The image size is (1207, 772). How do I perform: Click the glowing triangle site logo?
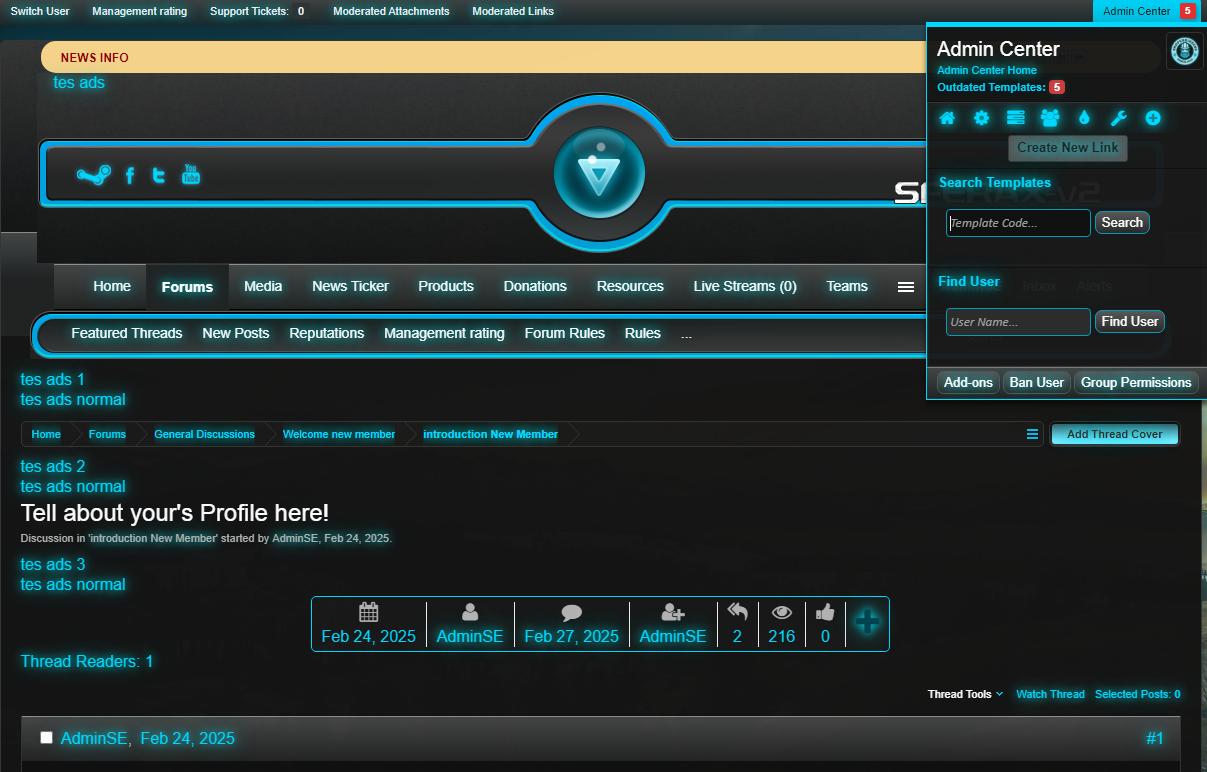[599, 174]
